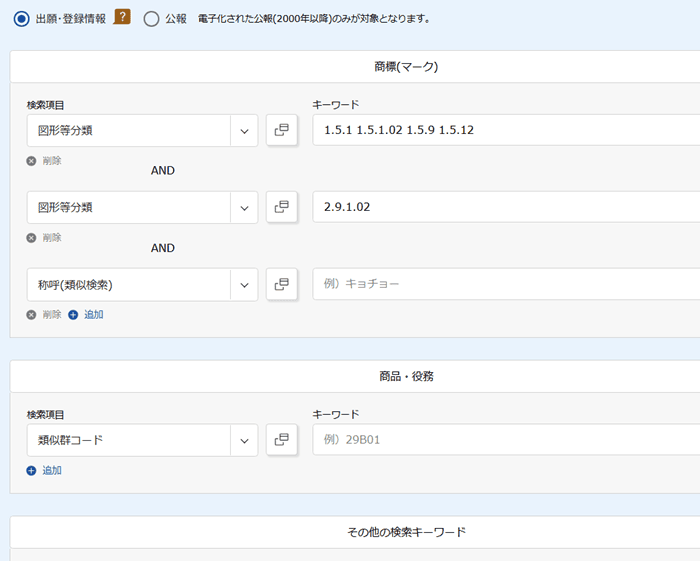Open help icon beside 出願・登録情報
The height and width of the screenshot is (561, 700).
pyautogui.click(x=122, y=17)
